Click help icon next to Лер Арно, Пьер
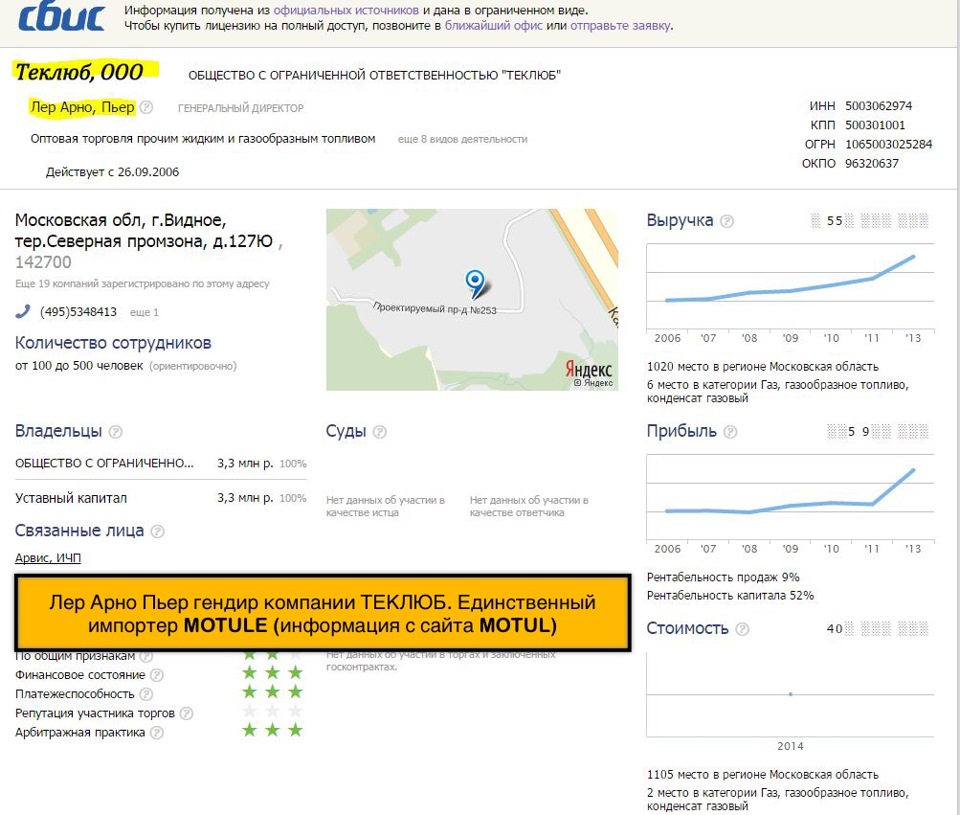Image resolution: width=960 pixels, height=815 pixels. click(146, 107)
